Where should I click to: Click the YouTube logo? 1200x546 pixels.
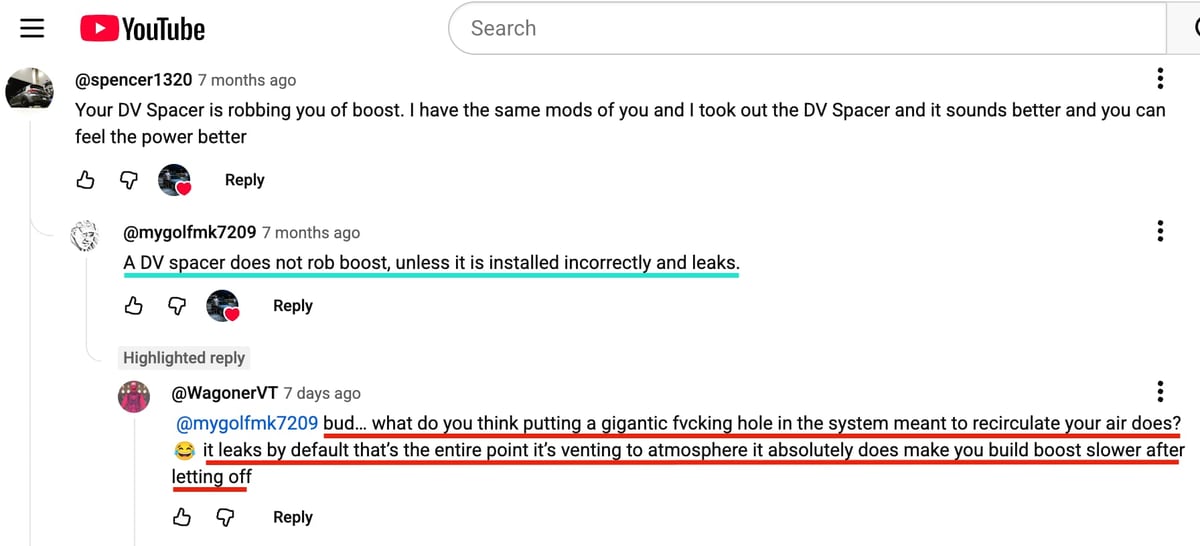[x=143, y=29]
